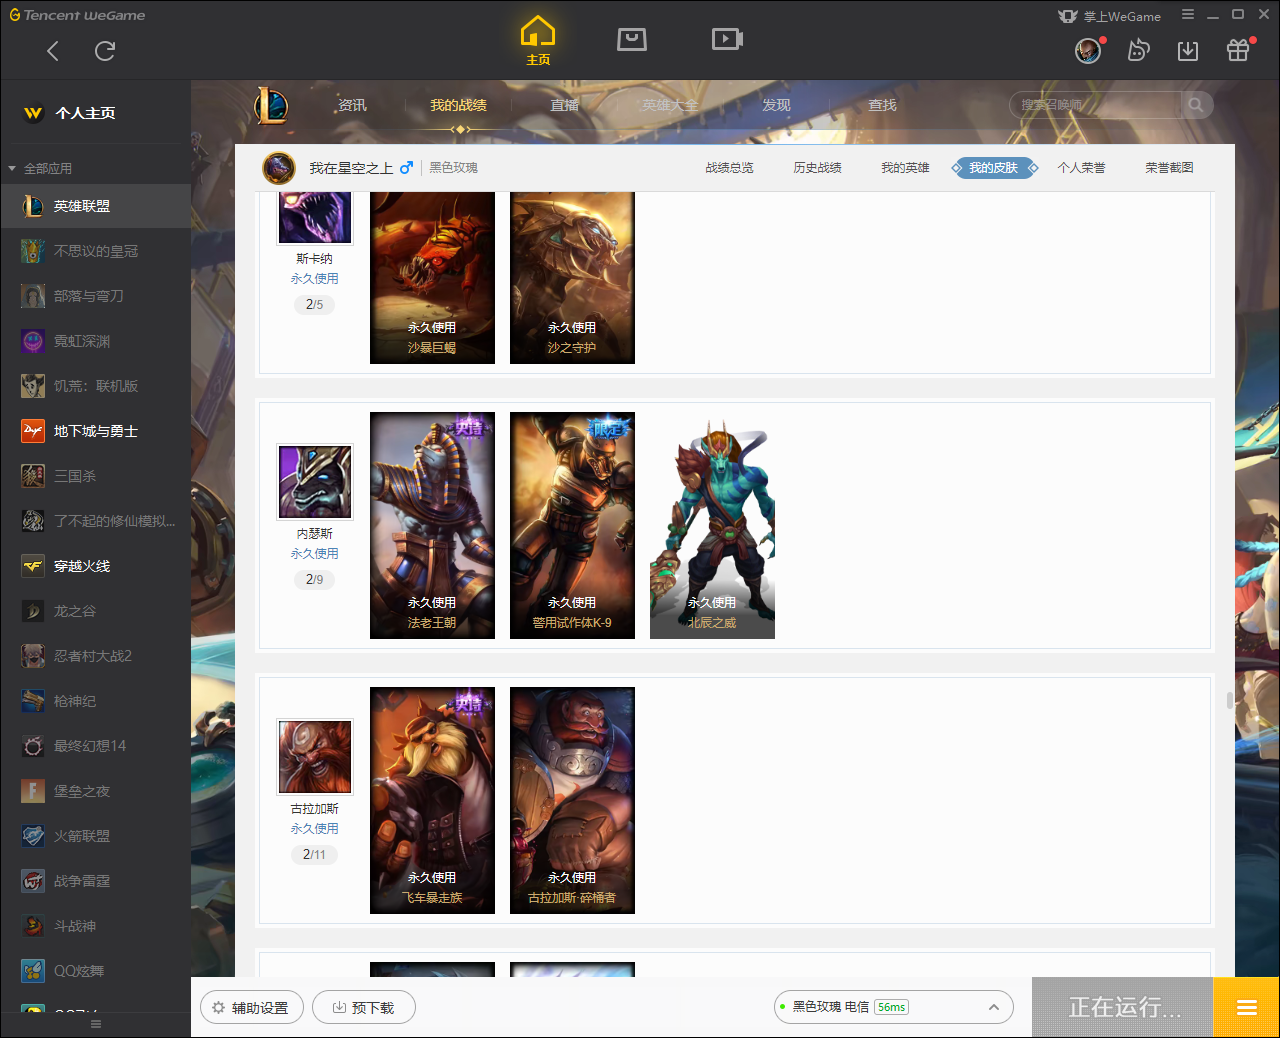1280x1038 pixels.
Task: Click the sidebar bottom list handle icon
Action: 96,1024
